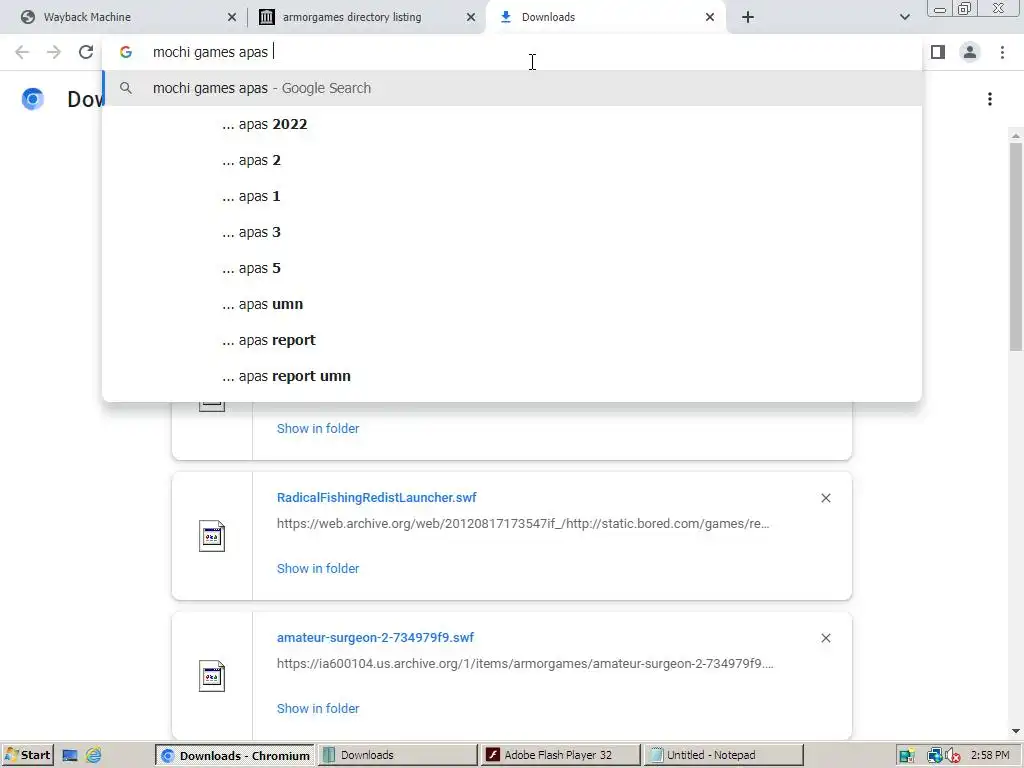Click the muted volume tray icon
Screen dimensions: 1024x768
click(952, 756)
